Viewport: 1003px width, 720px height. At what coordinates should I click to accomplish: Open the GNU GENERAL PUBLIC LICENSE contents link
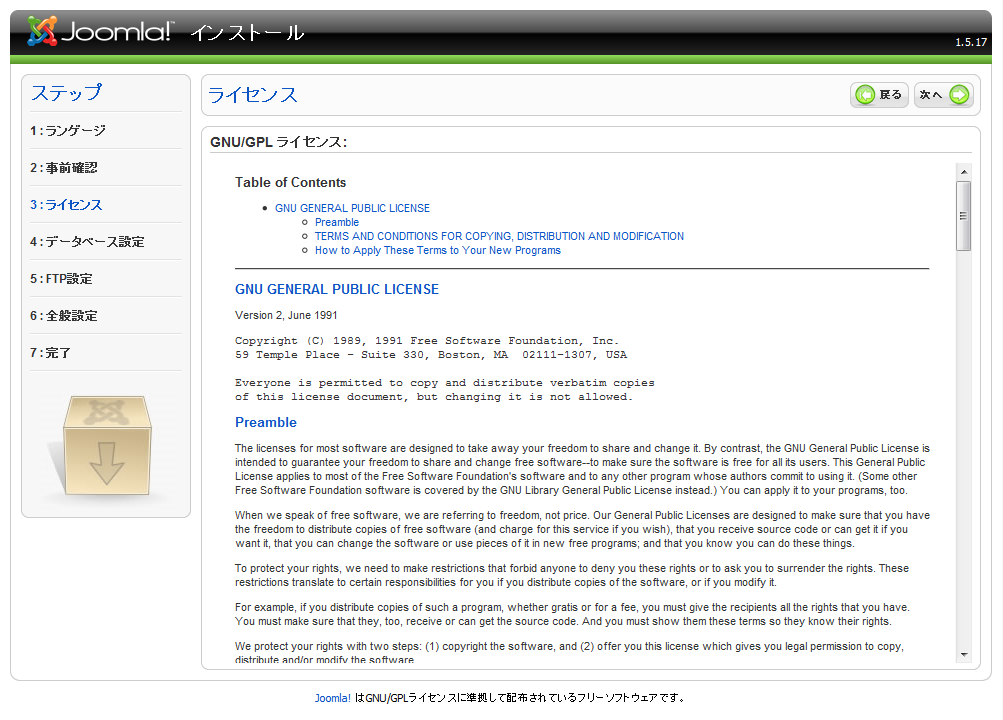352,208
